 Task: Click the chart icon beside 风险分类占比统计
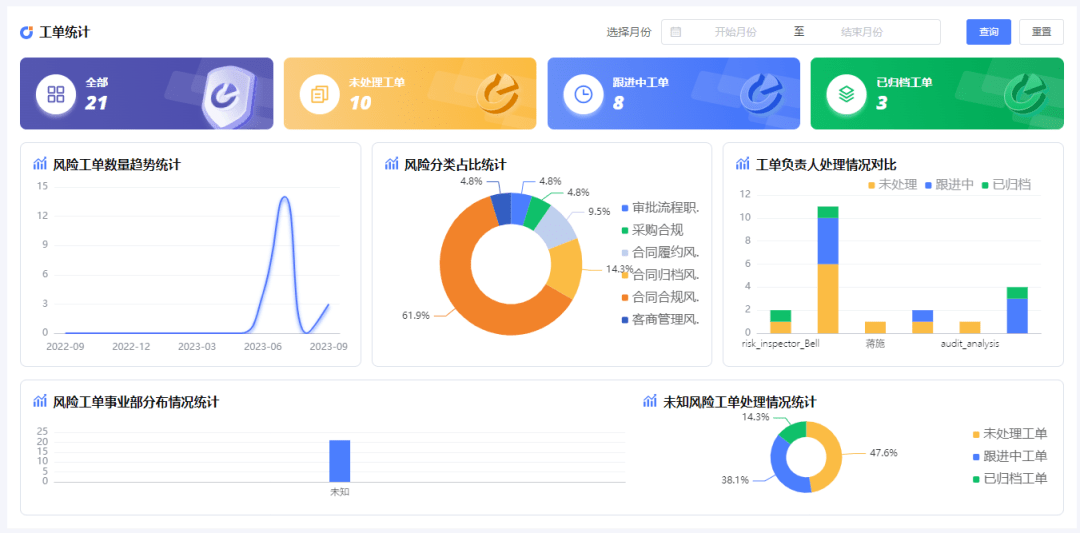pos(391,164)
